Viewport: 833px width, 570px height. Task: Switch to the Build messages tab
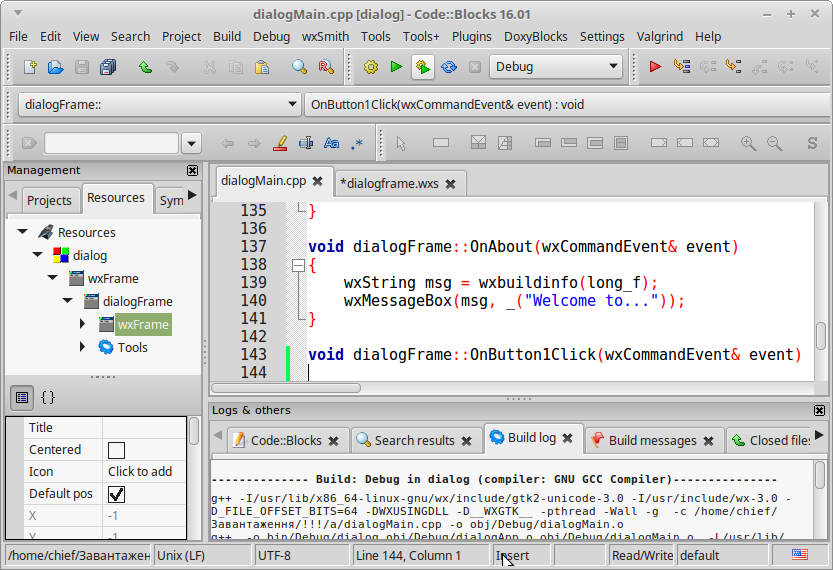click(651, 440)
